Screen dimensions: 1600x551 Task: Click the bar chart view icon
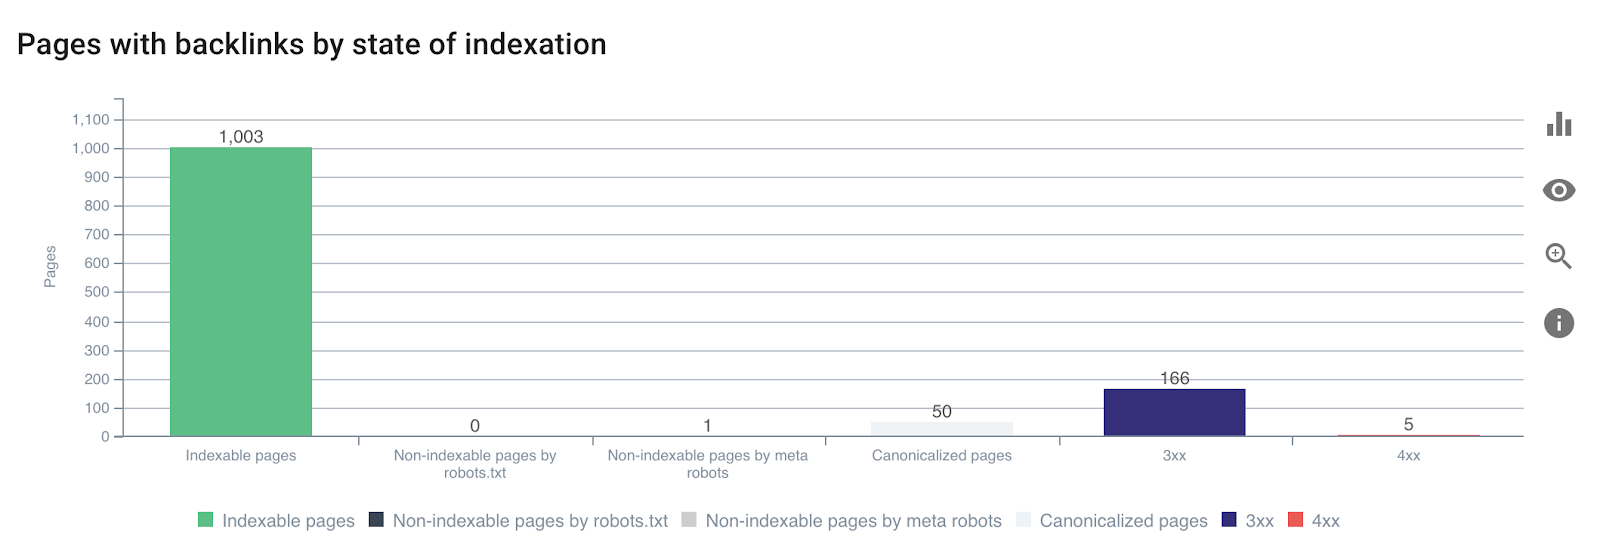pos(1558,125)
